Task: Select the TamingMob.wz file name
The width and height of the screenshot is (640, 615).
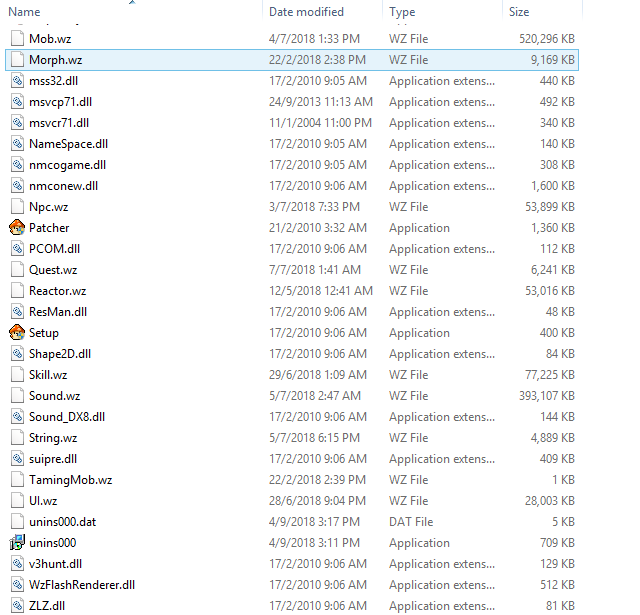Action: click(x=70, y=480)
